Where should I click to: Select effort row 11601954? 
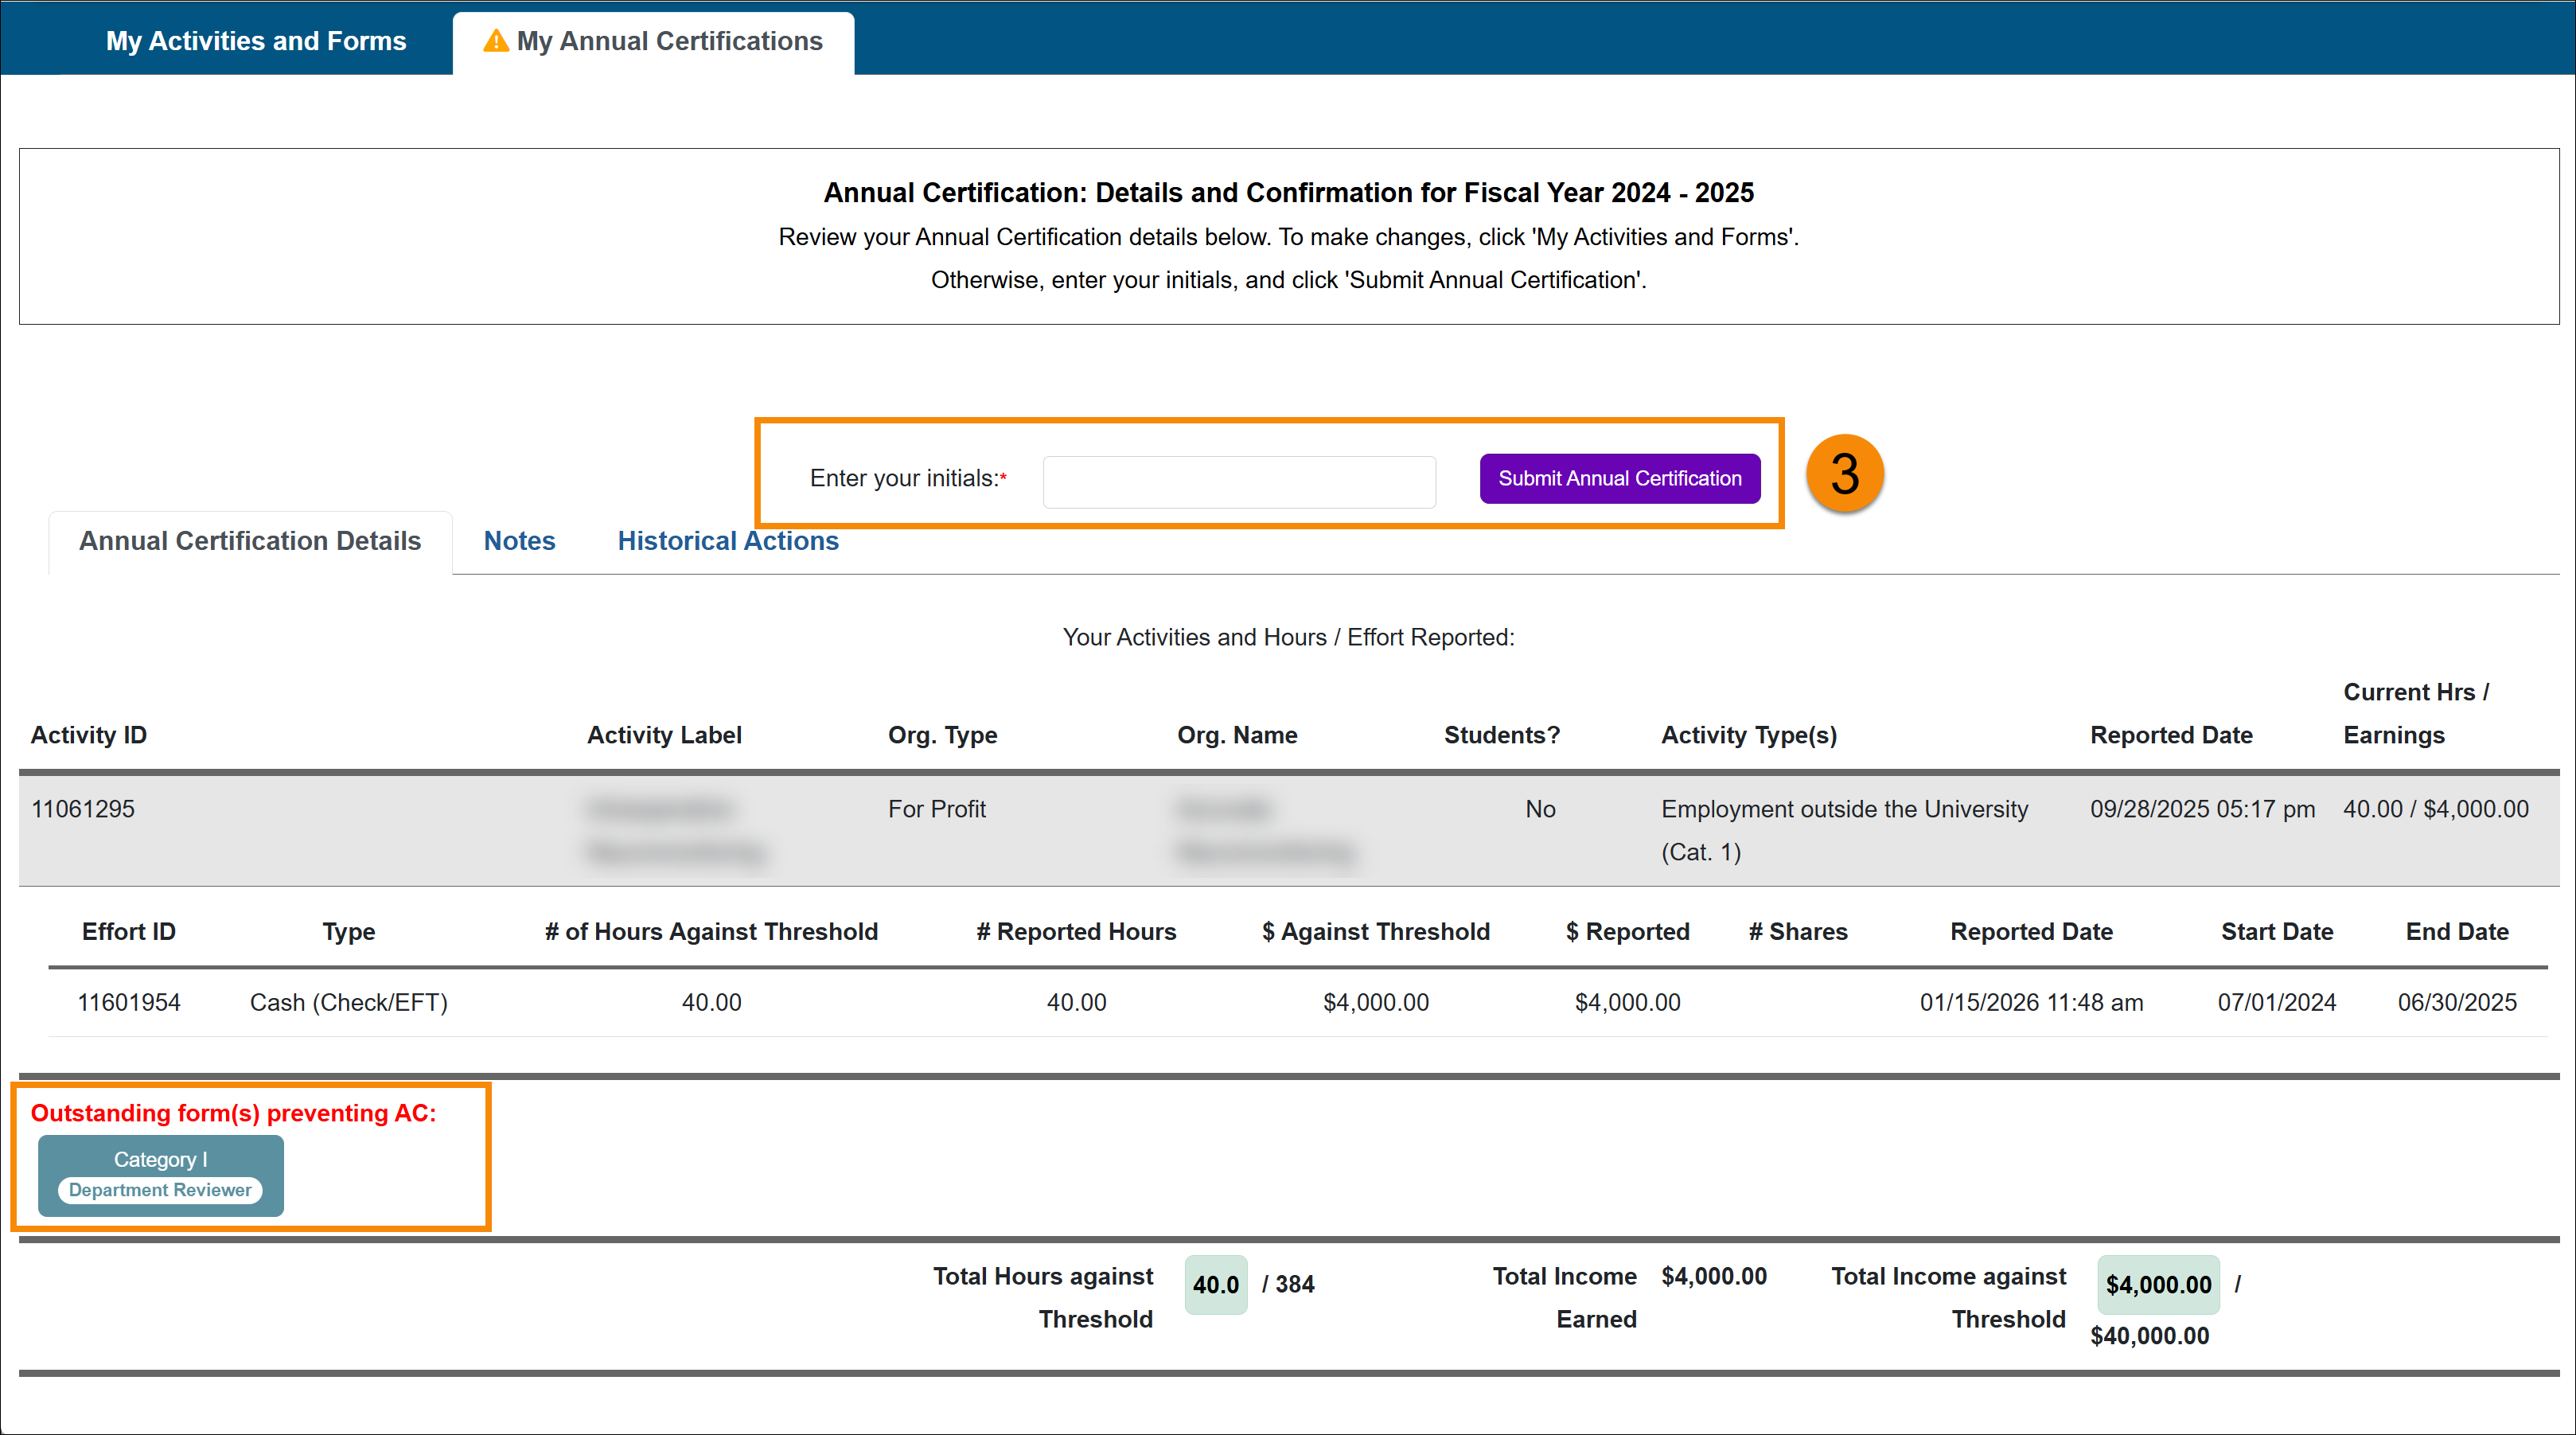pyautogui.click(x=129, y=1002)
